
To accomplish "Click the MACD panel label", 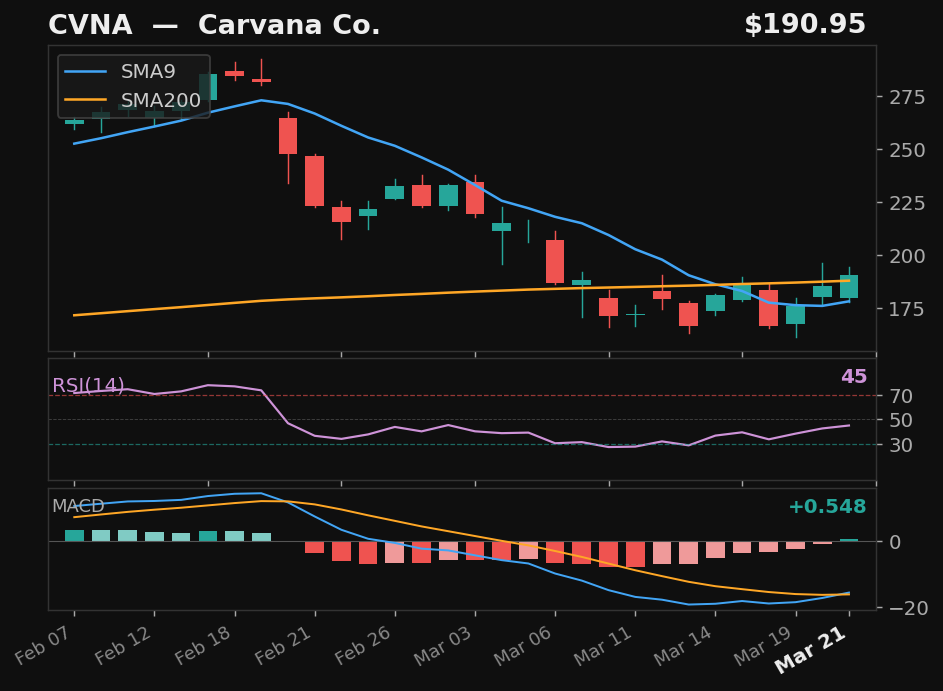I will point(78,506).
